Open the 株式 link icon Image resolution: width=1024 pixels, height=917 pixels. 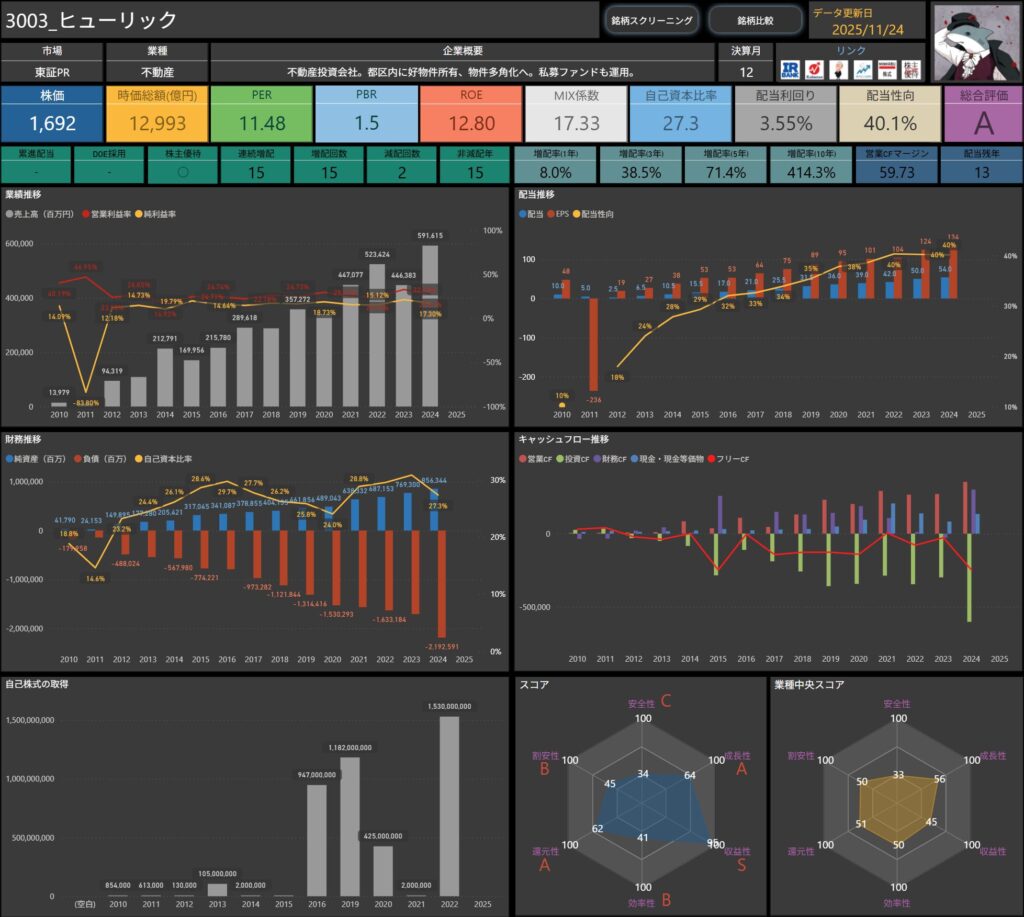pyautogui.click(x=886, y=70)
